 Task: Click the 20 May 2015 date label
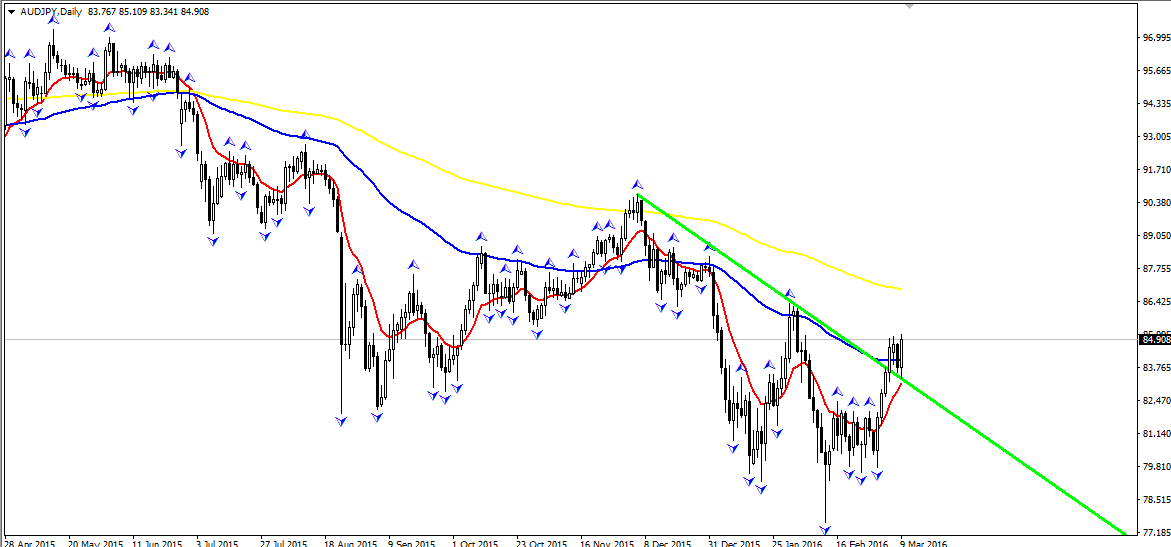pyautogui.click(x=92, y=543)
